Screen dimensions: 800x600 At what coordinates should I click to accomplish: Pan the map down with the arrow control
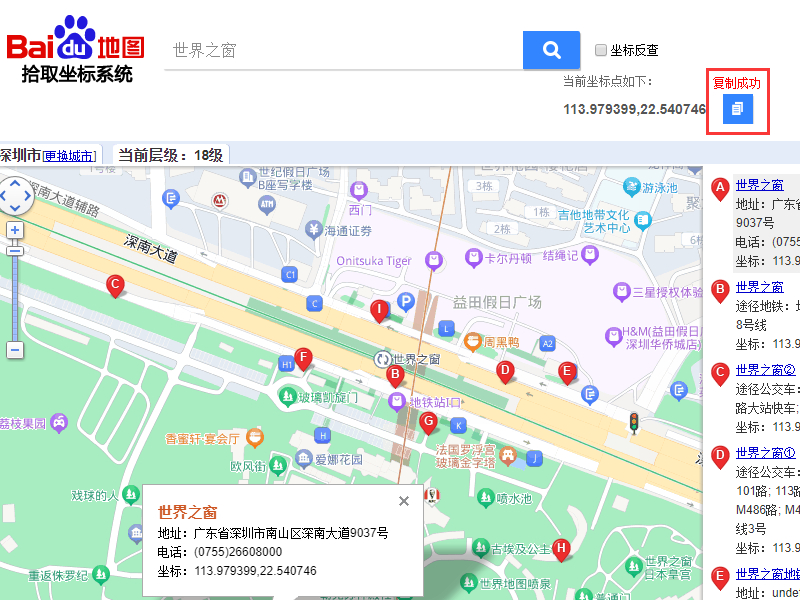pyautogui.click(x=15, y=208)
